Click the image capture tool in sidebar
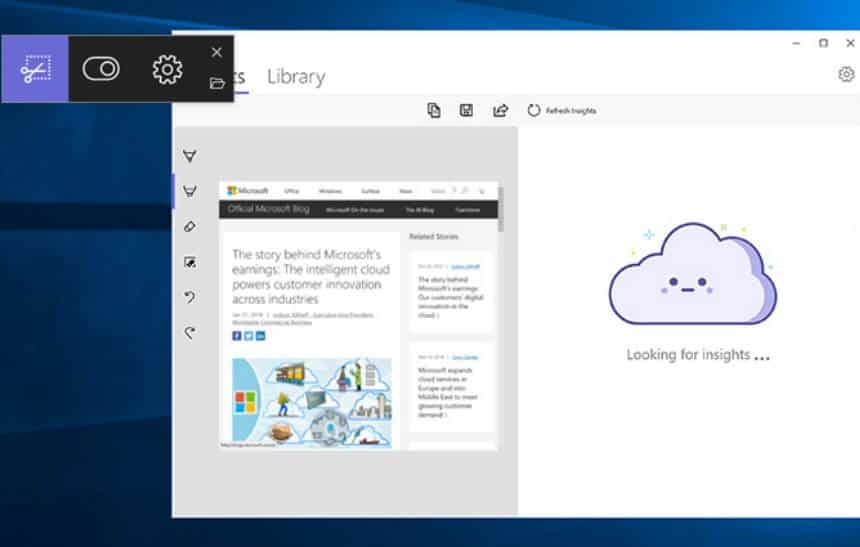The width and height of the screenshot is (860, 547). [190, 262]
